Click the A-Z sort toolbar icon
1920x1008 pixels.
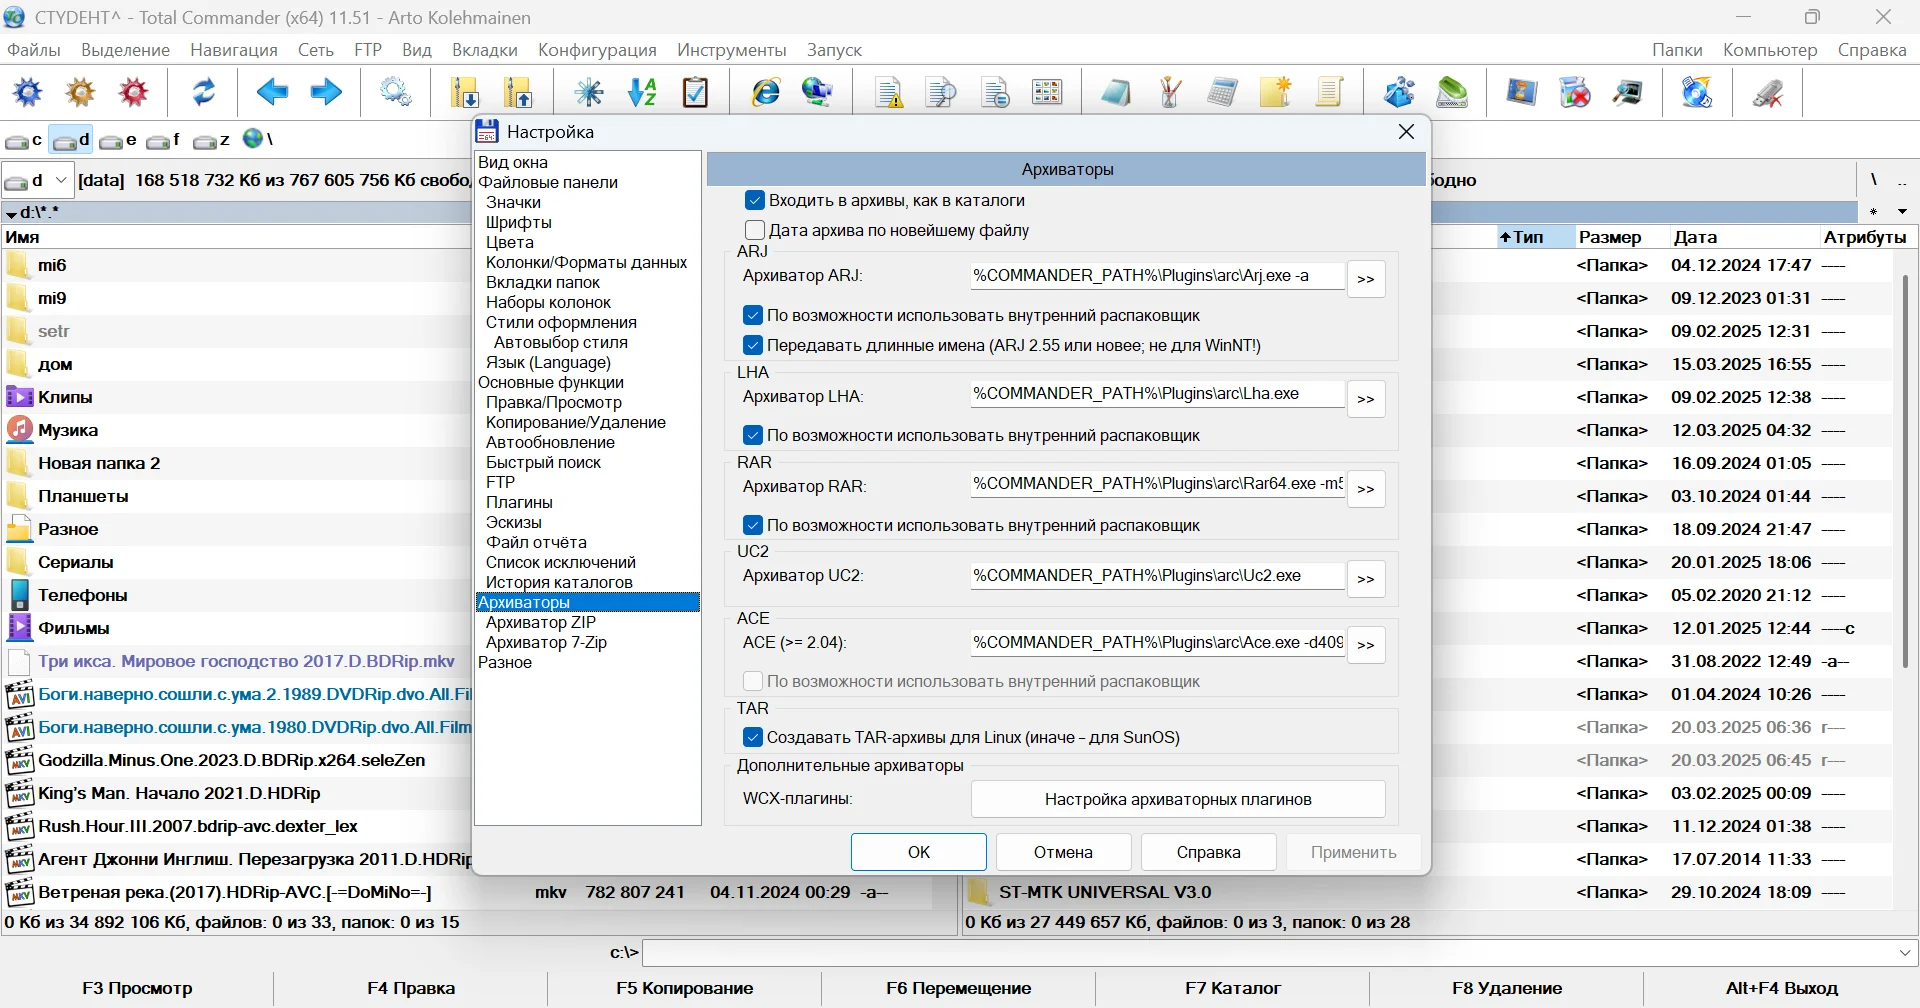(x=643, y=93)
